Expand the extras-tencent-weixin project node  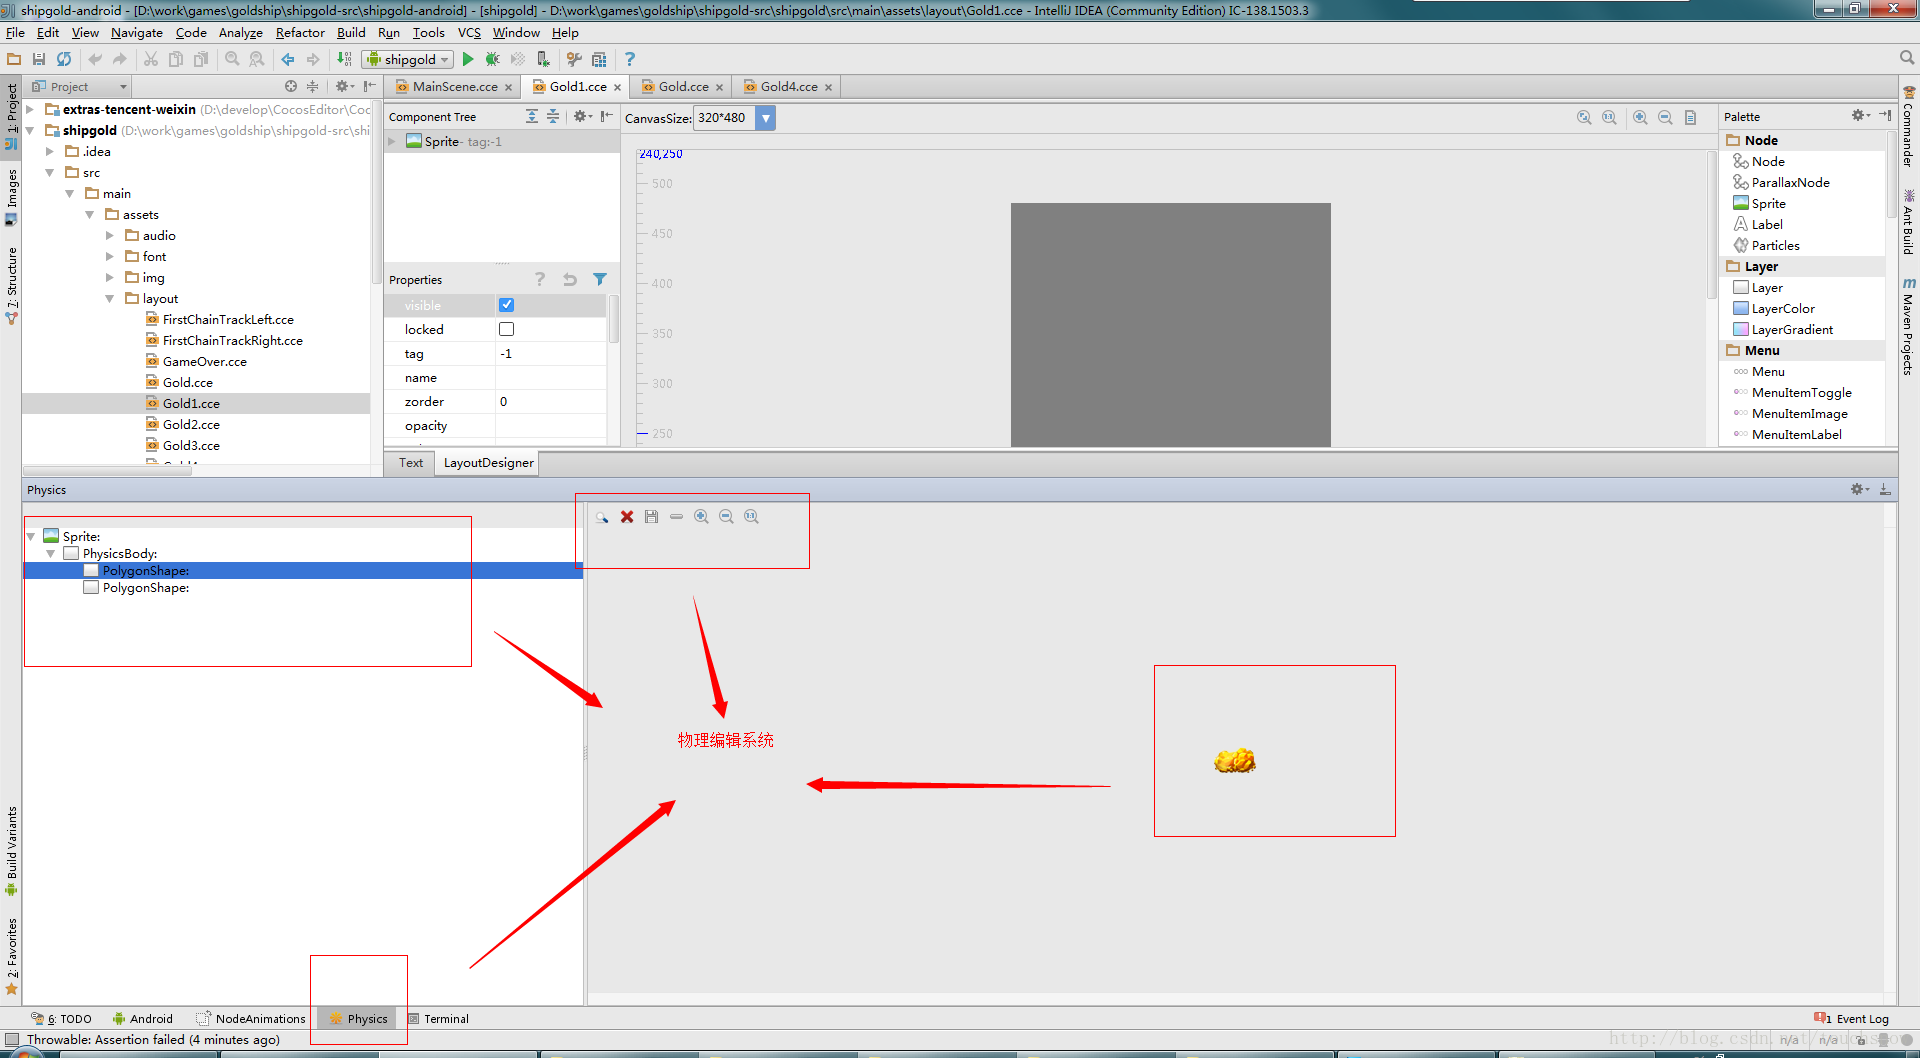pos(31,110)
